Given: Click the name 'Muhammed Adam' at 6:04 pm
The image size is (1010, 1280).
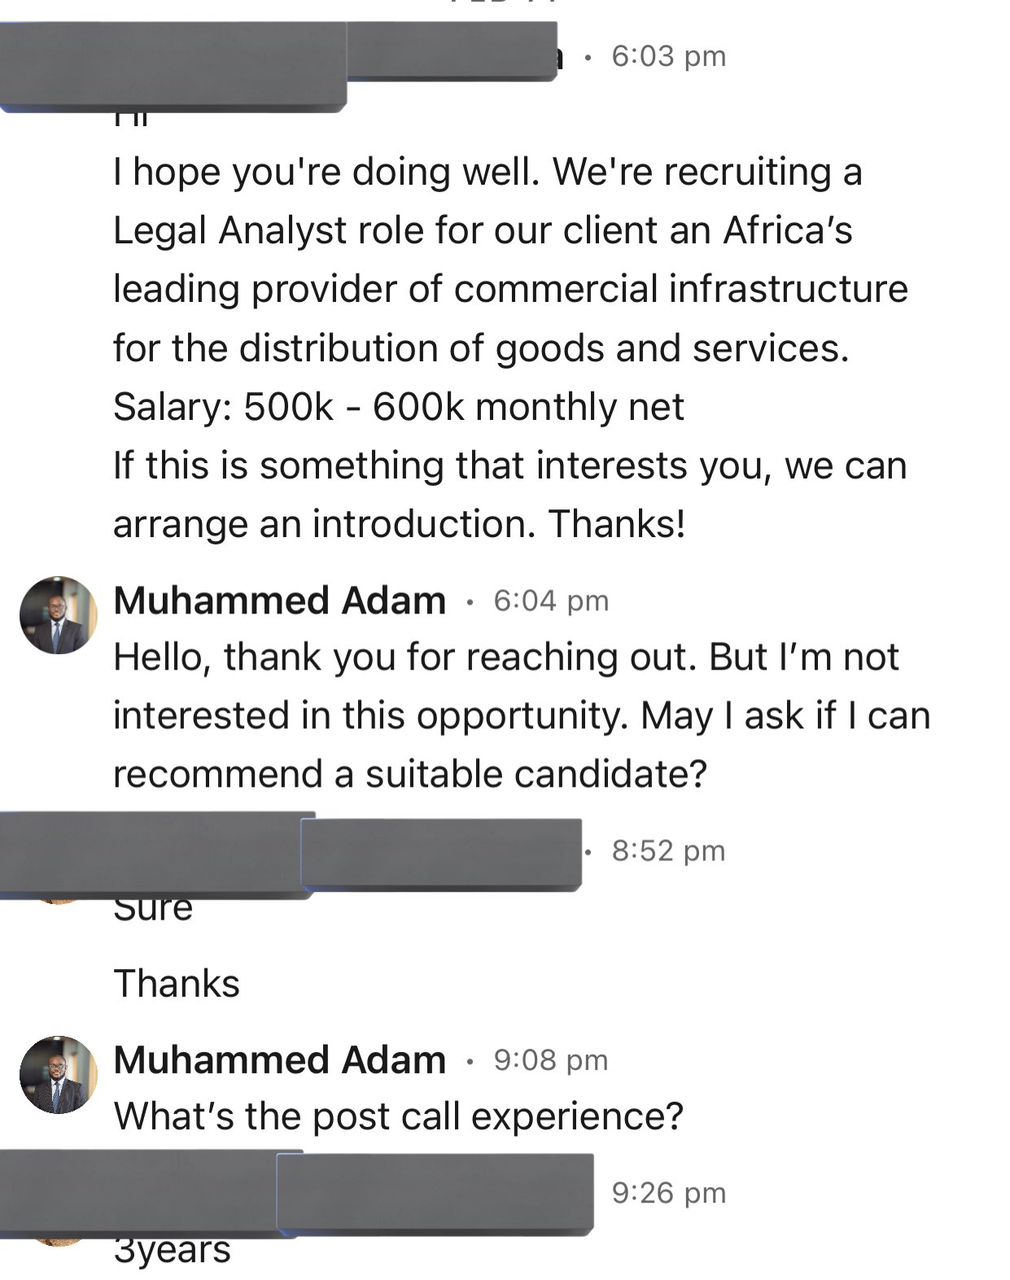Looking at the screenshot, I should [280, 600].
